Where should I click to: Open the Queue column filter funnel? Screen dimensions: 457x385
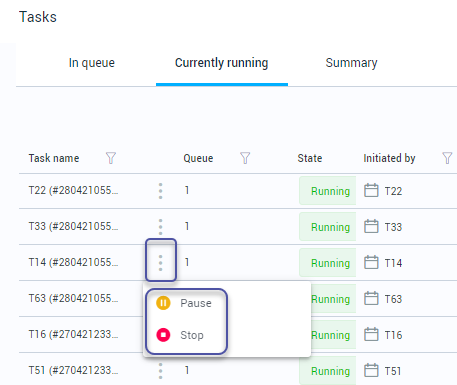(x=245, y=158)
